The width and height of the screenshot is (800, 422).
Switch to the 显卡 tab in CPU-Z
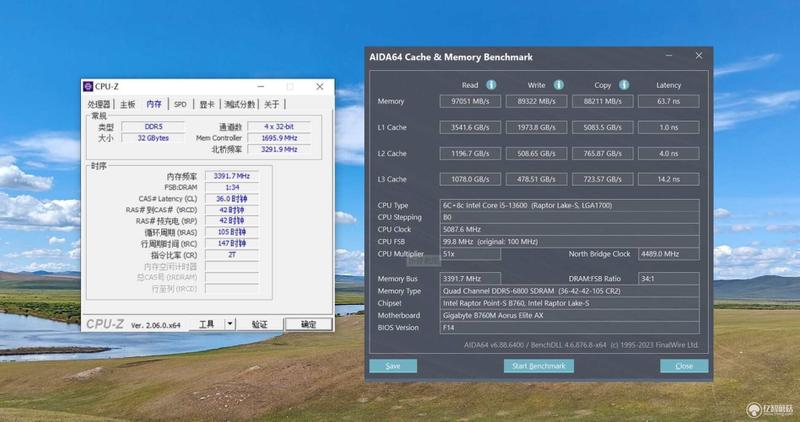(x=207, y=104)
